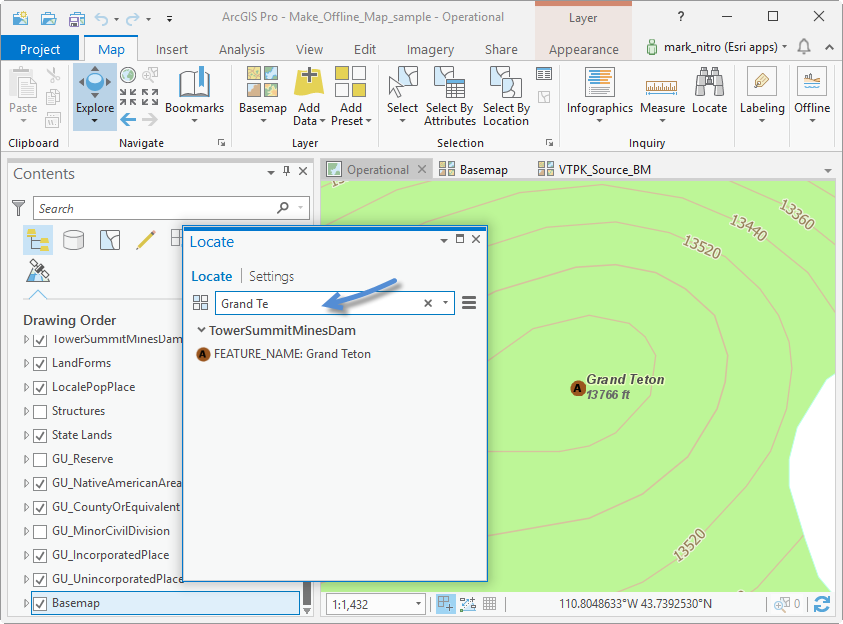The width and height of the screenshot is (843, 624).
Task: Toggle snapping in the status bar
Action: coord(445,604)
